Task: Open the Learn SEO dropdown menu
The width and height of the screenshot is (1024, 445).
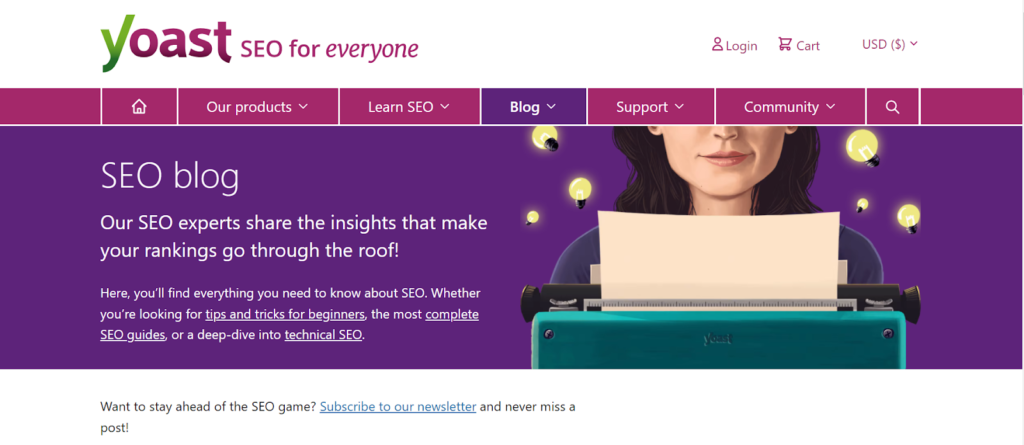Action: (x=409, y=107)
